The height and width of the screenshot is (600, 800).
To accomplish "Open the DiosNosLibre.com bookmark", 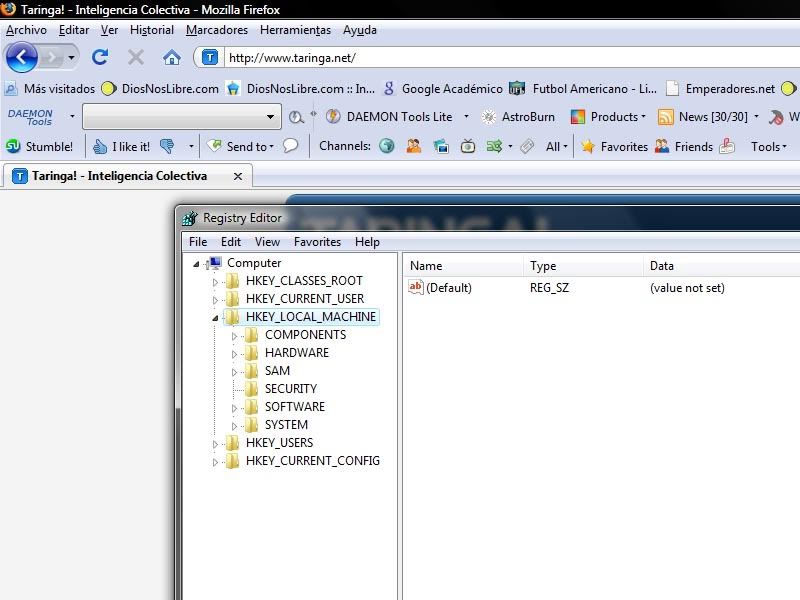I will tap(160, 89).
